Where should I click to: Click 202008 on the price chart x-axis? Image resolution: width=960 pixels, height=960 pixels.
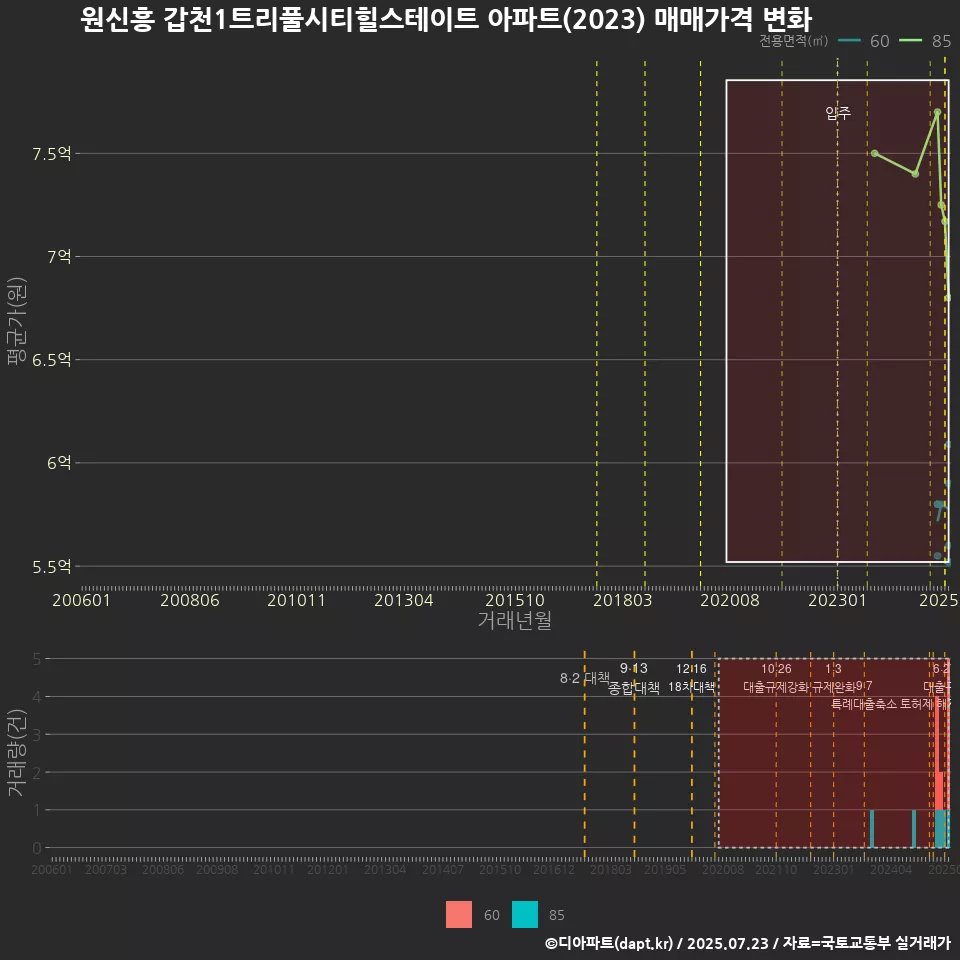(730, 600)
